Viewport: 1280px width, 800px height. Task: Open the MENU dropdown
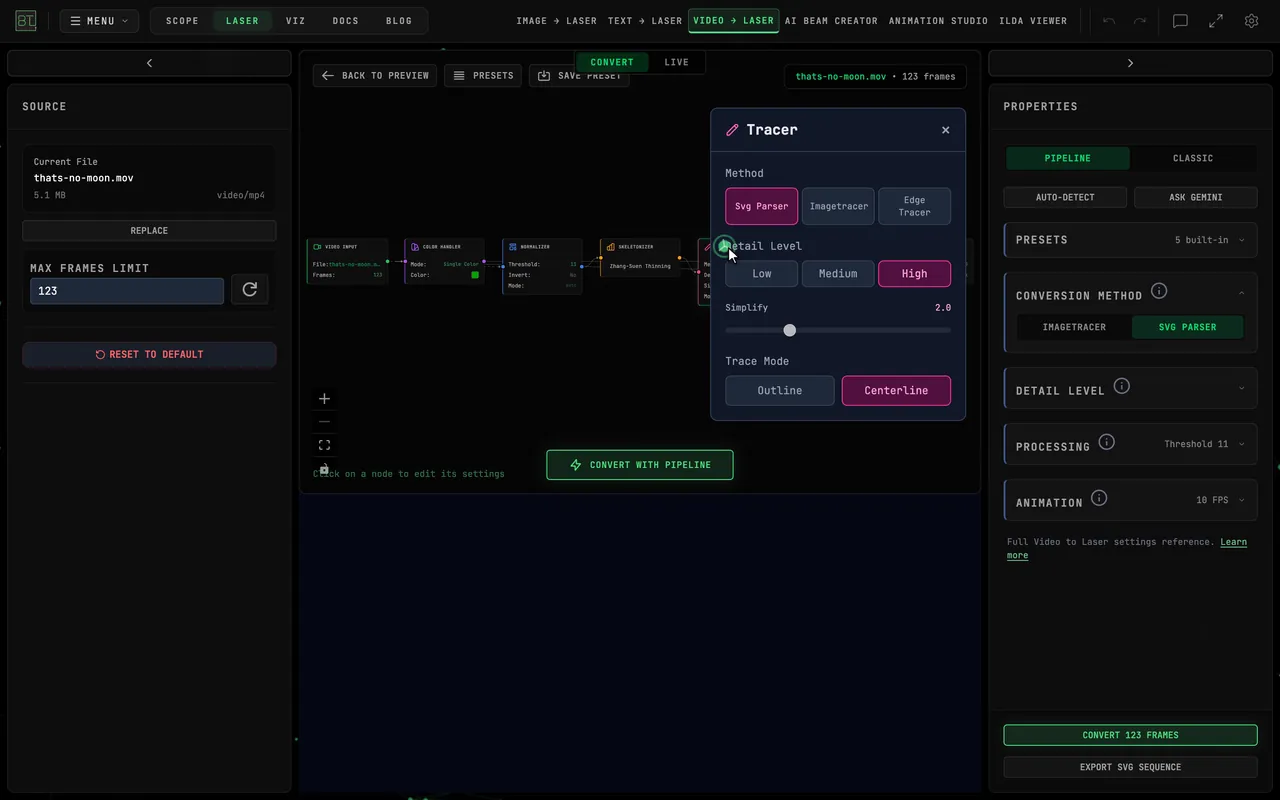coord(99,21)
